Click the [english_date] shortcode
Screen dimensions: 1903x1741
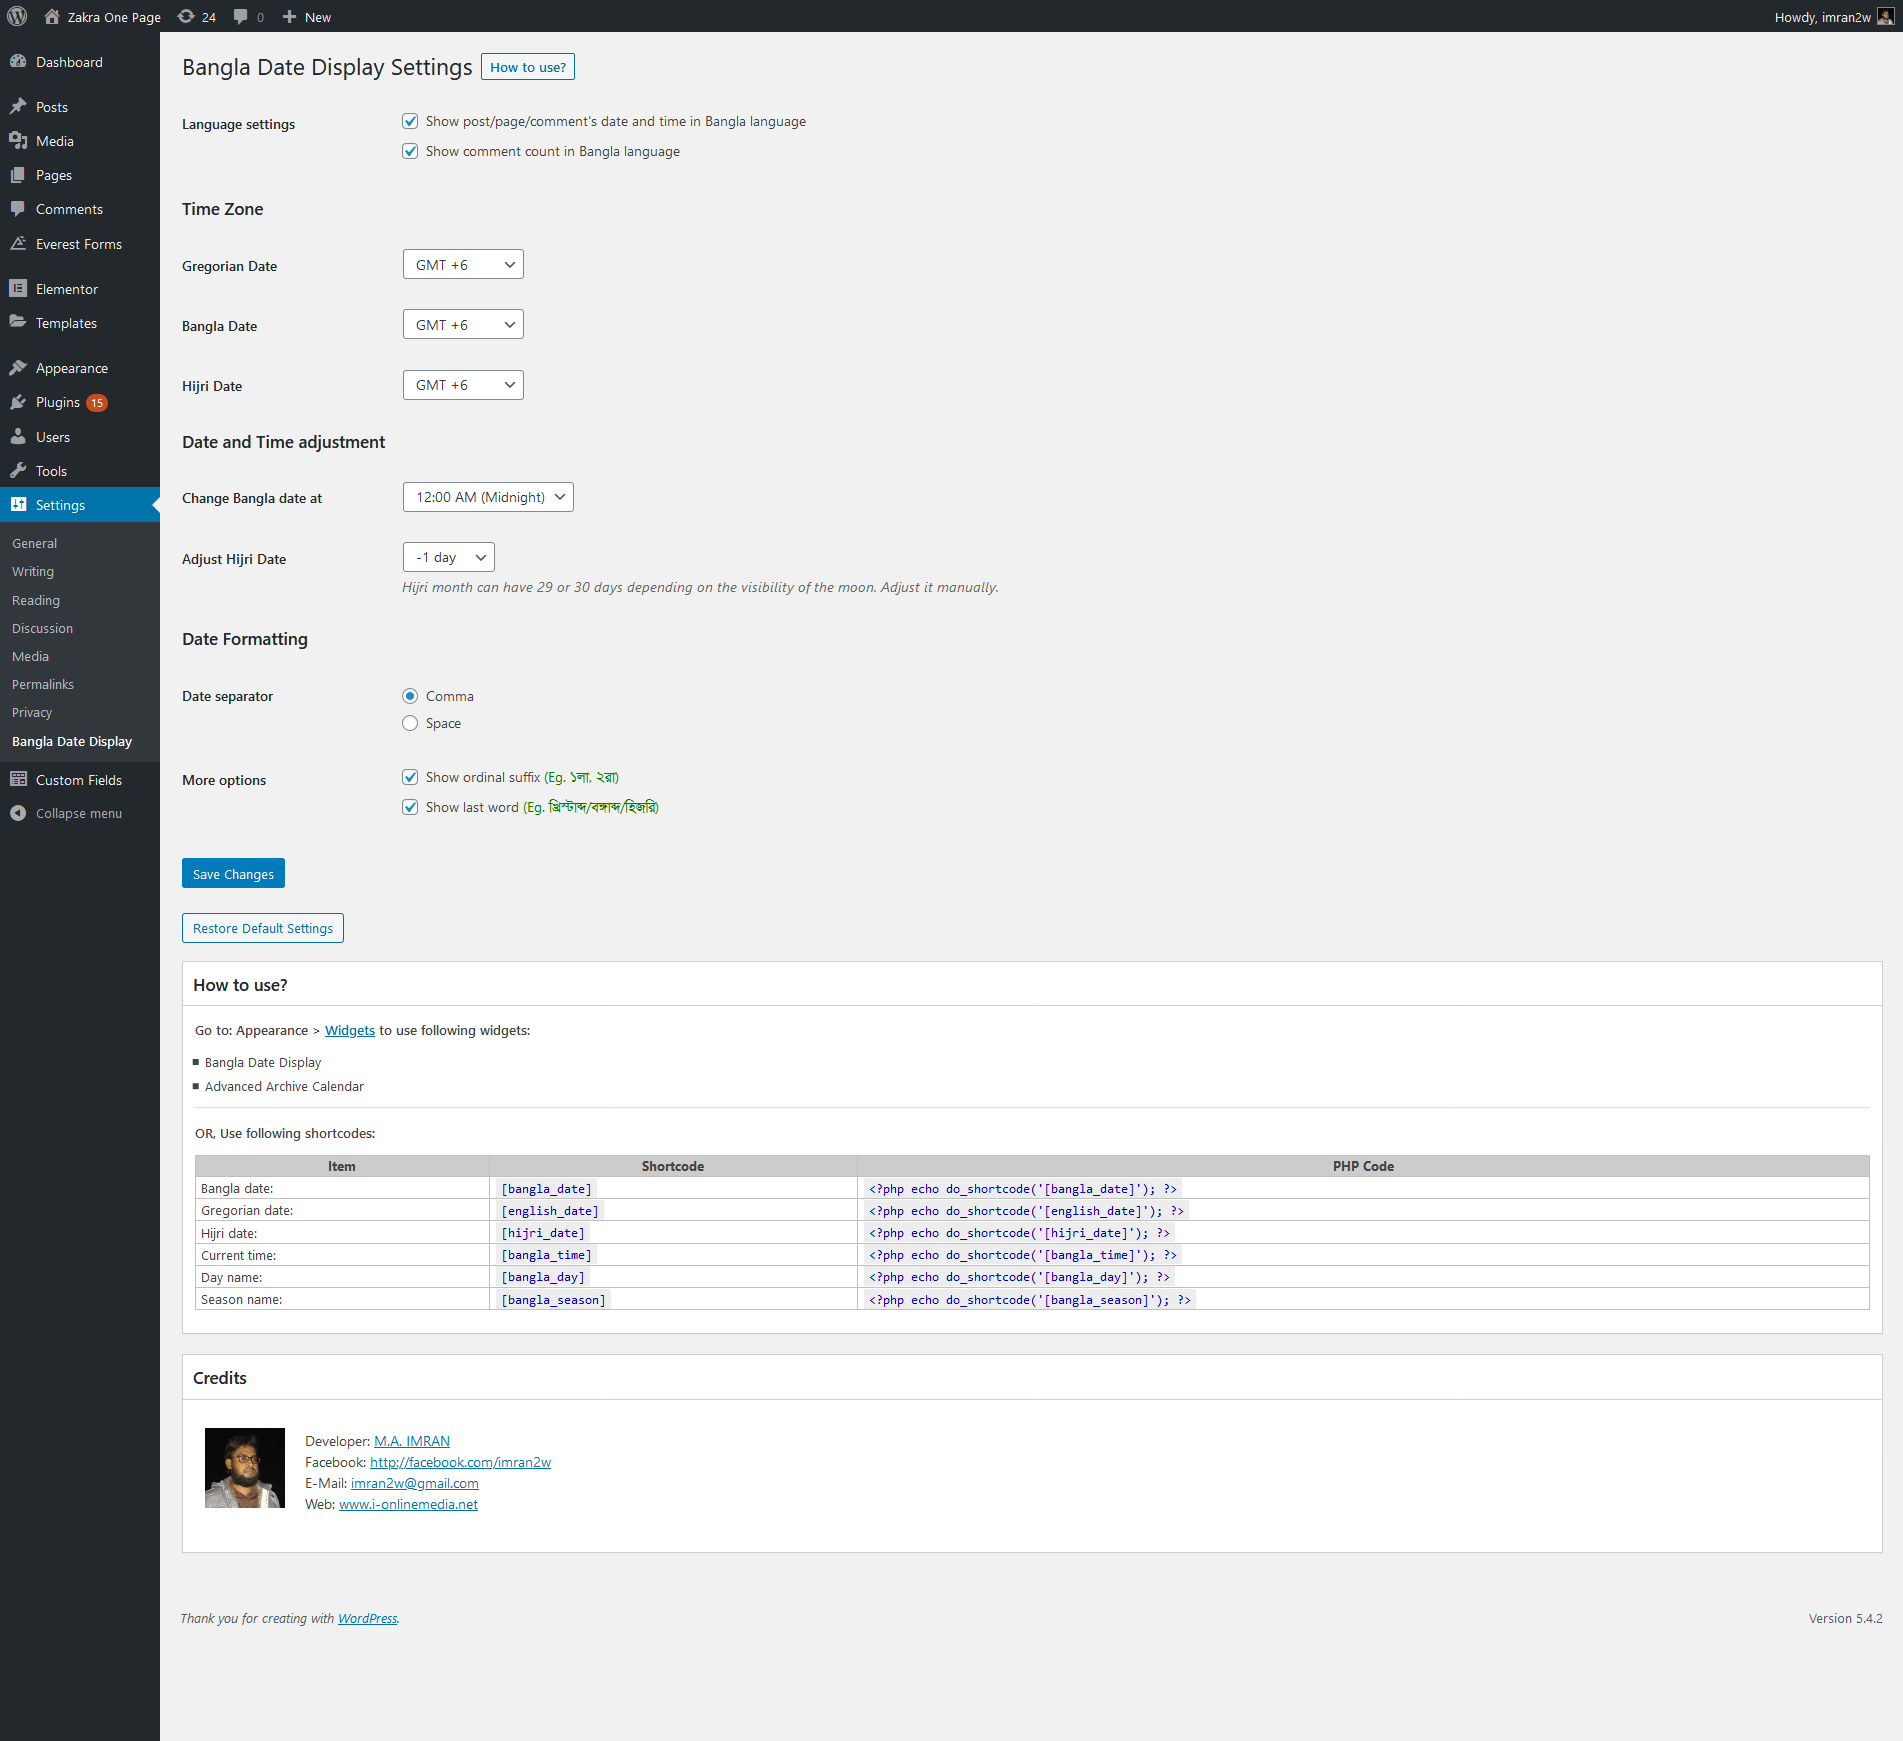click(x=550, y=1210)
